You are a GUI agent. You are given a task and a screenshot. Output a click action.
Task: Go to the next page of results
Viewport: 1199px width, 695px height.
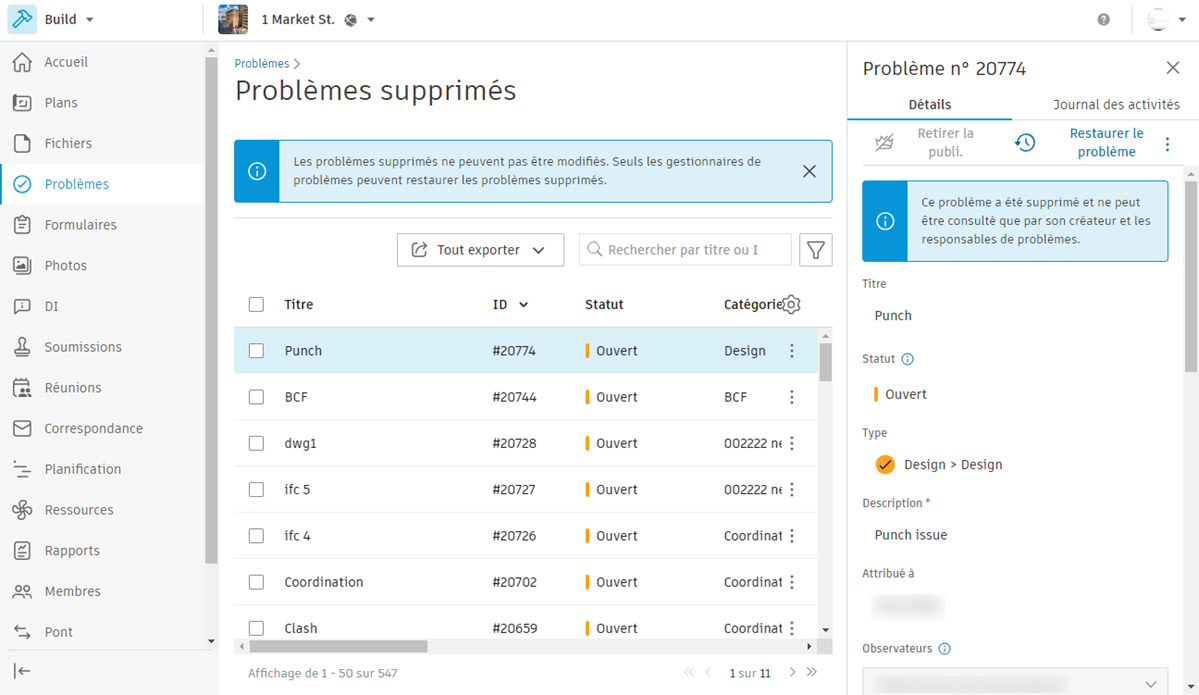[792, 673]
